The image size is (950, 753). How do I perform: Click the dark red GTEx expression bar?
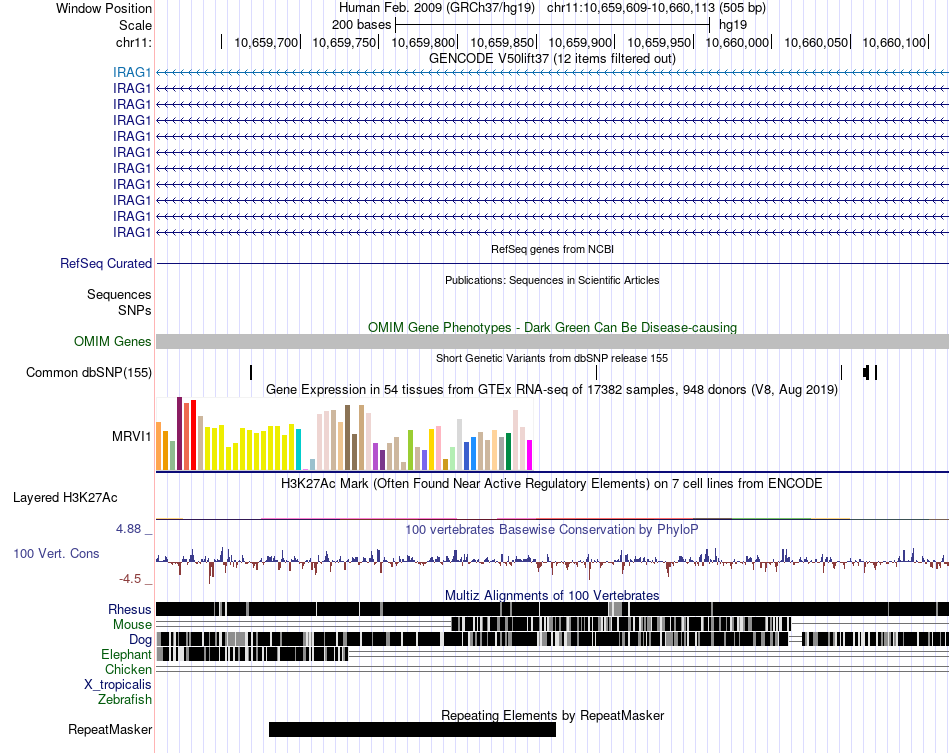pos(179,434)
